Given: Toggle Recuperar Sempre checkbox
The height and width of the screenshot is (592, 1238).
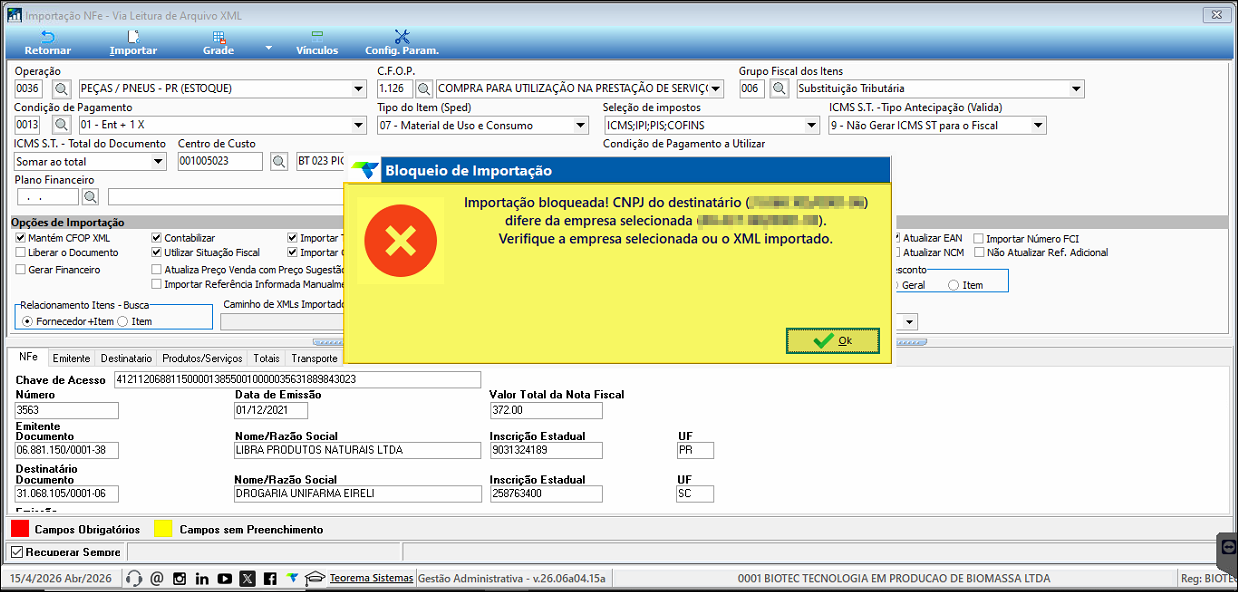Looking at the screenshot, I should click(16, 552).
